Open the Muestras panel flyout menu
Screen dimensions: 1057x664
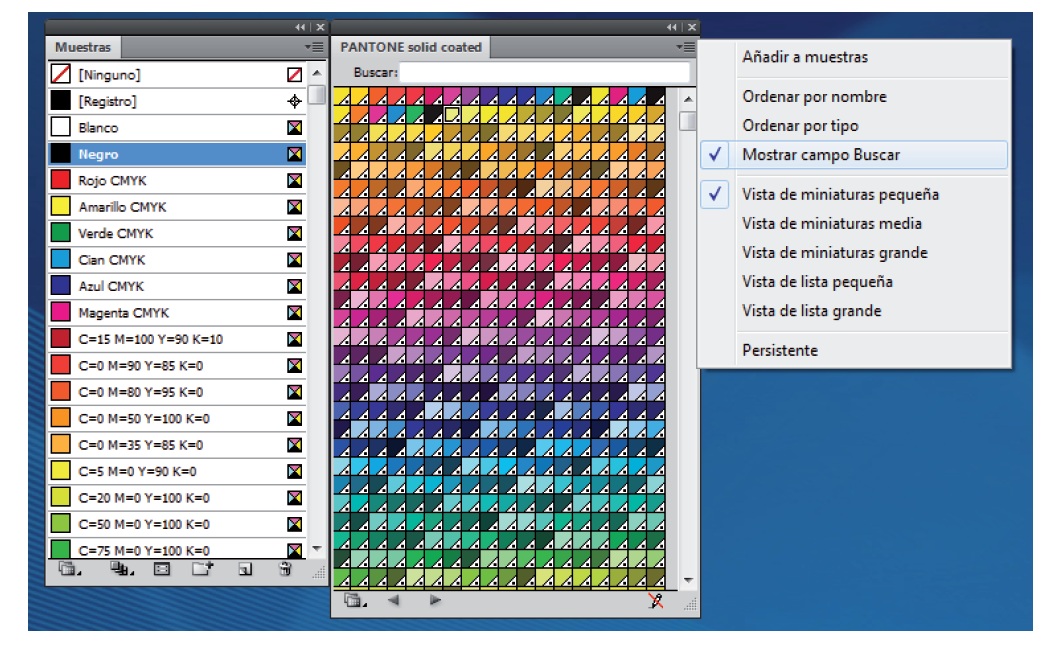pyautogui.click(x=314, y=47)
